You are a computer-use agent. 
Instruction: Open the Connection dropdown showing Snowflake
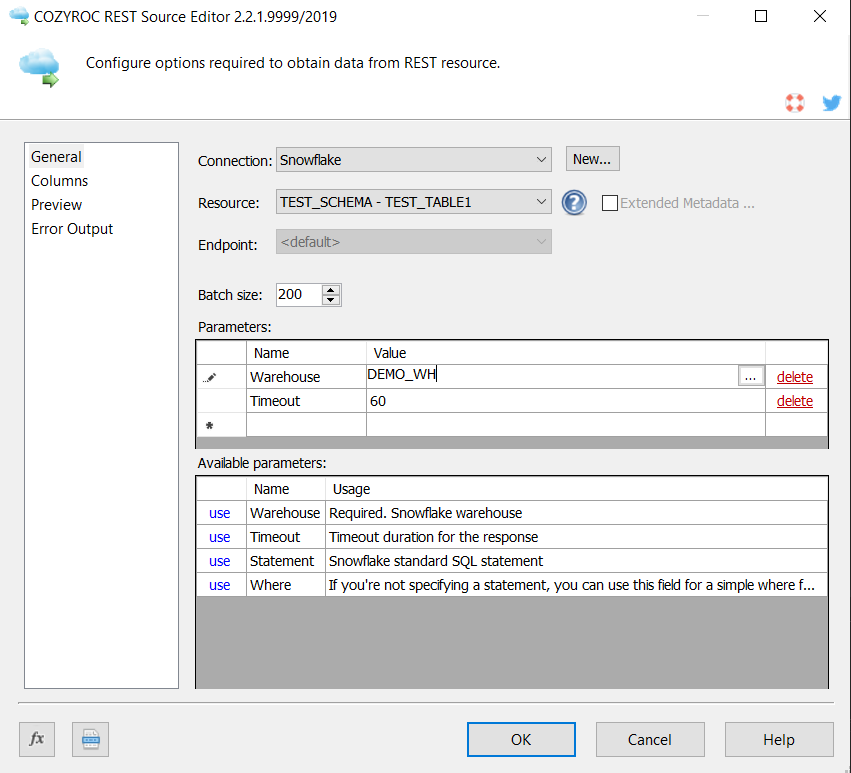tap(414, 160)
